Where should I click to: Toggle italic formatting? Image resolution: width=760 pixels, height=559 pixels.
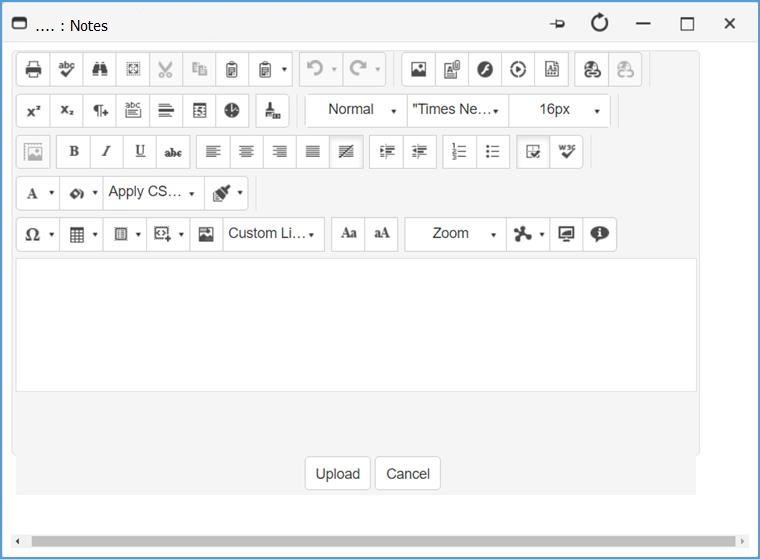point(106,152)
